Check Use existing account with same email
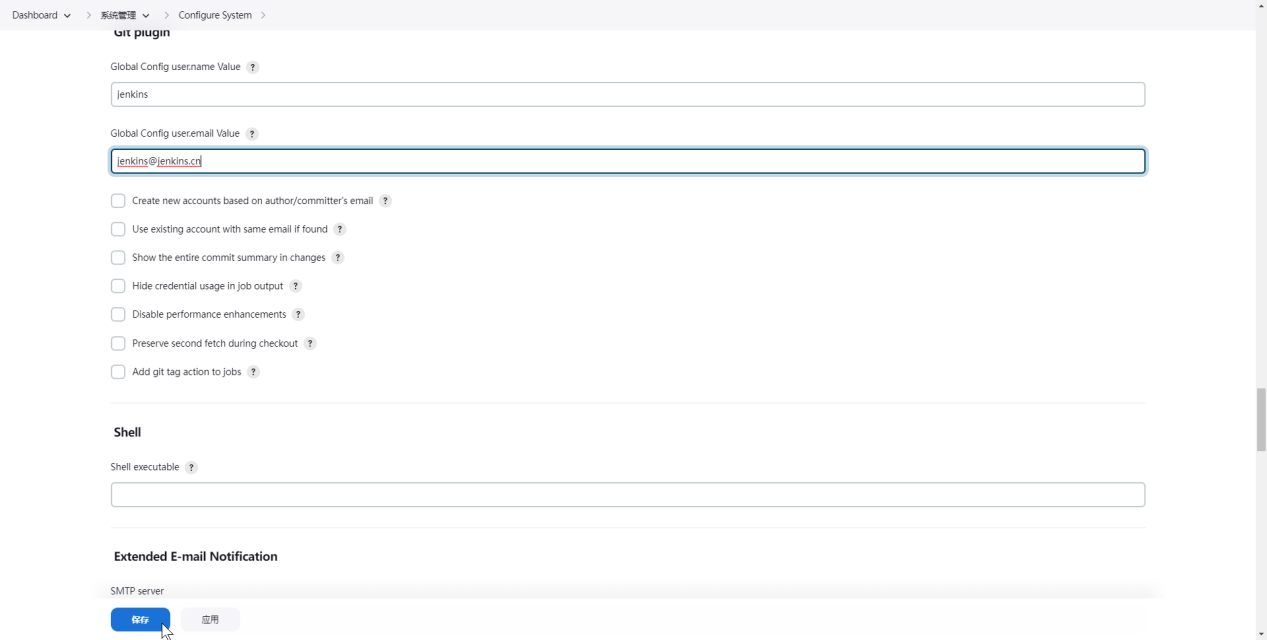 118,229
